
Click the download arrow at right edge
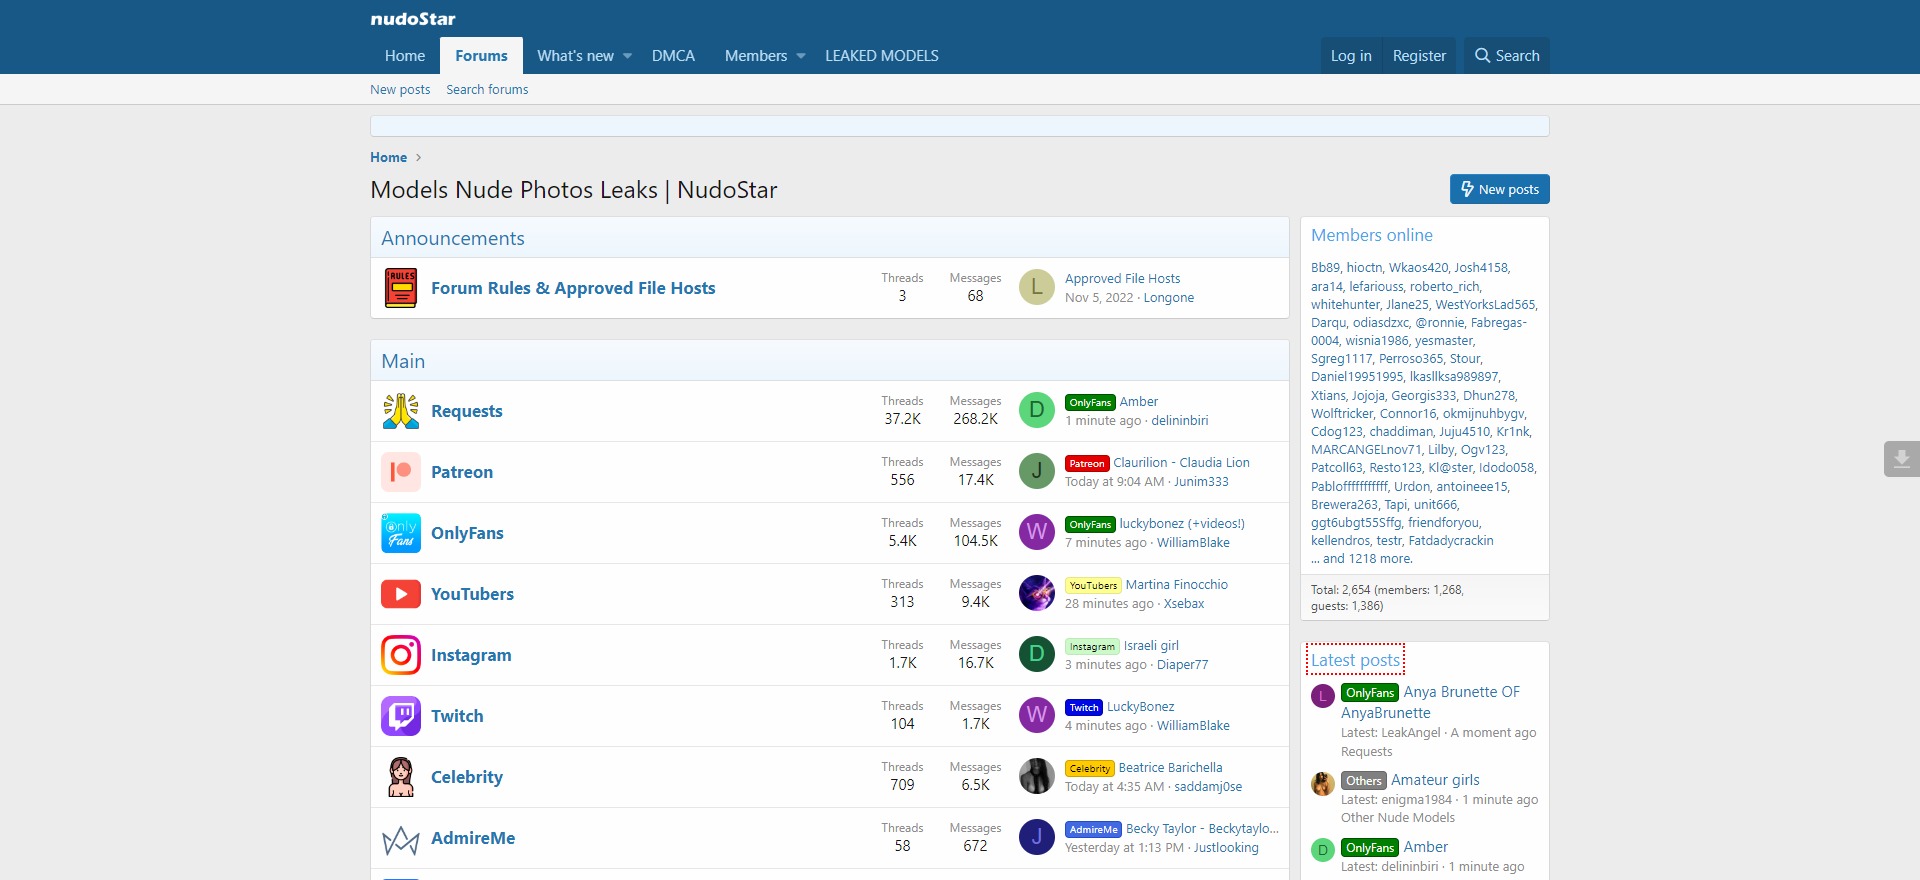[1902, 459]
